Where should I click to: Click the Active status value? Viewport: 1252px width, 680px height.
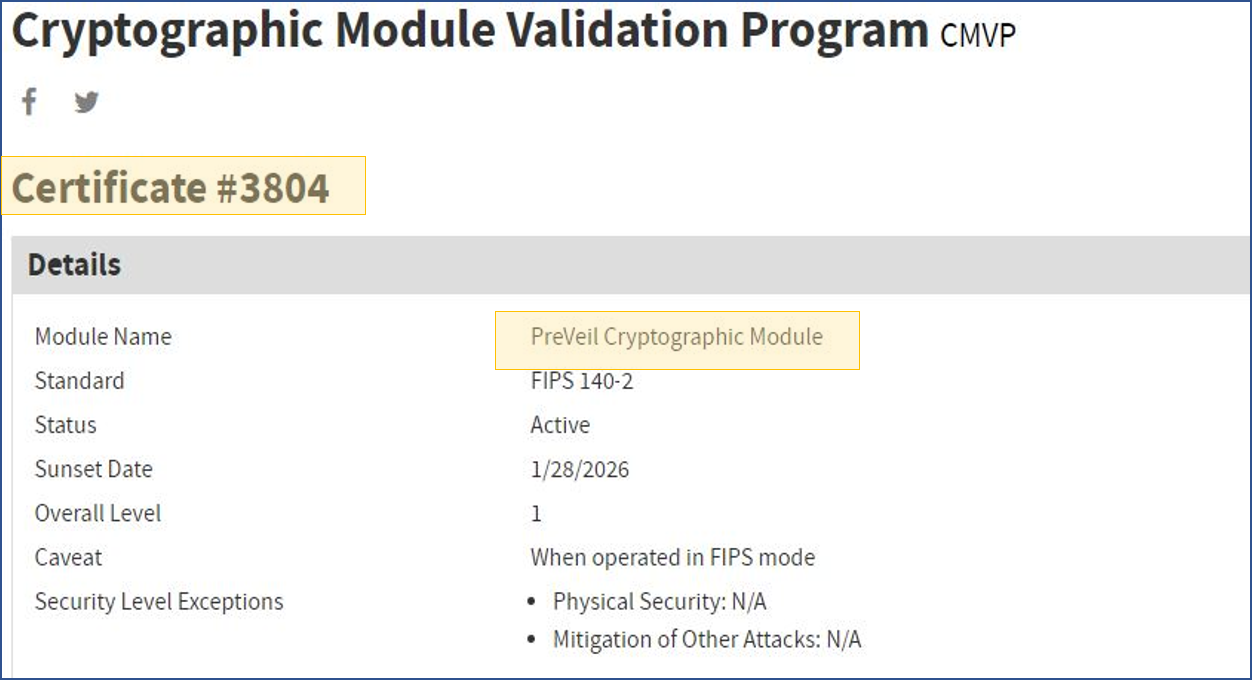click(560, 425)
